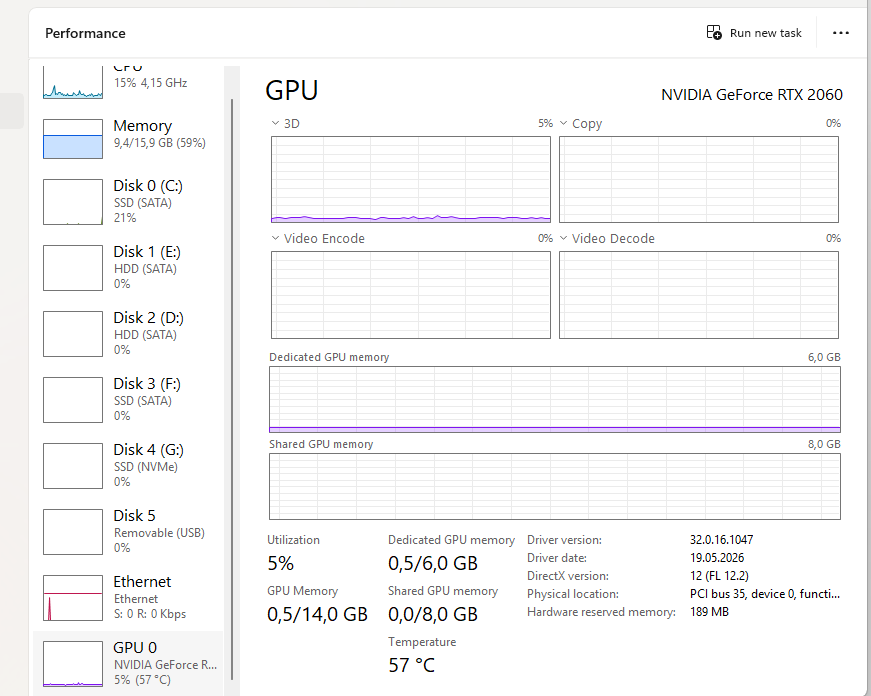This screenshot has height=696, width=871.
Task: Open Disk 4 (G:) NVMe entry
Action: [x=128, y=466]
